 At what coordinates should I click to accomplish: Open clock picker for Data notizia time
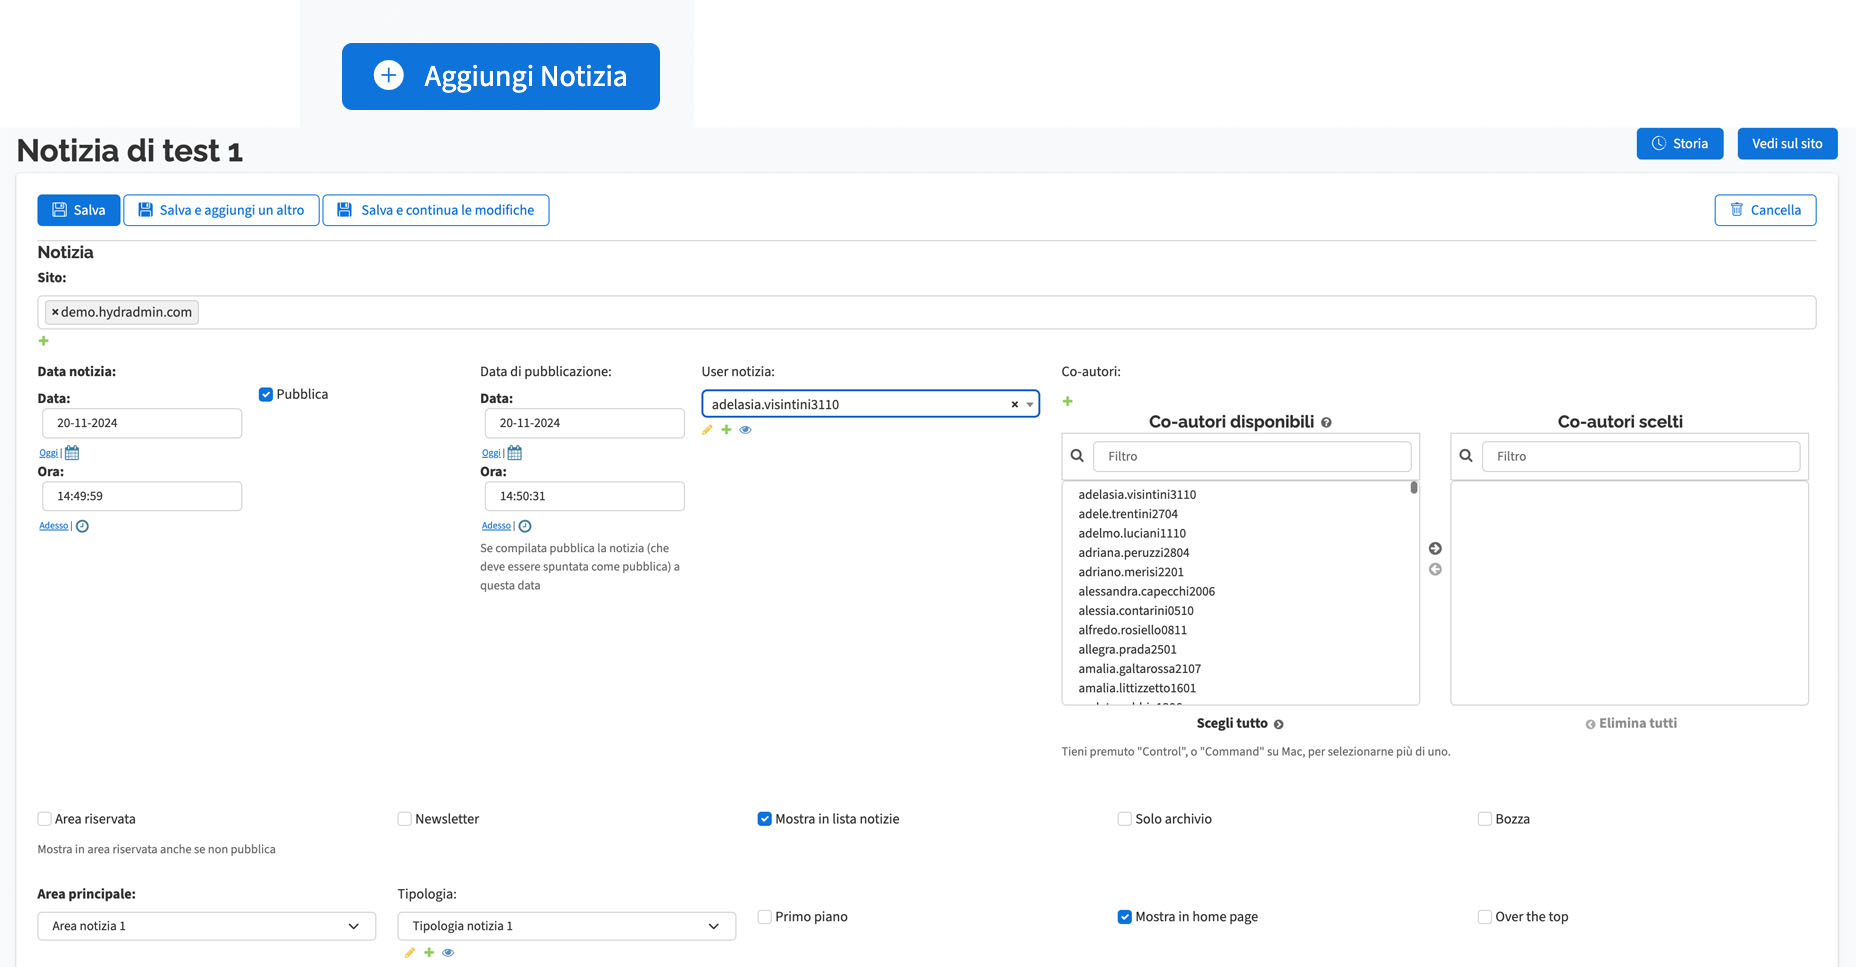click(x=82, y=526)
